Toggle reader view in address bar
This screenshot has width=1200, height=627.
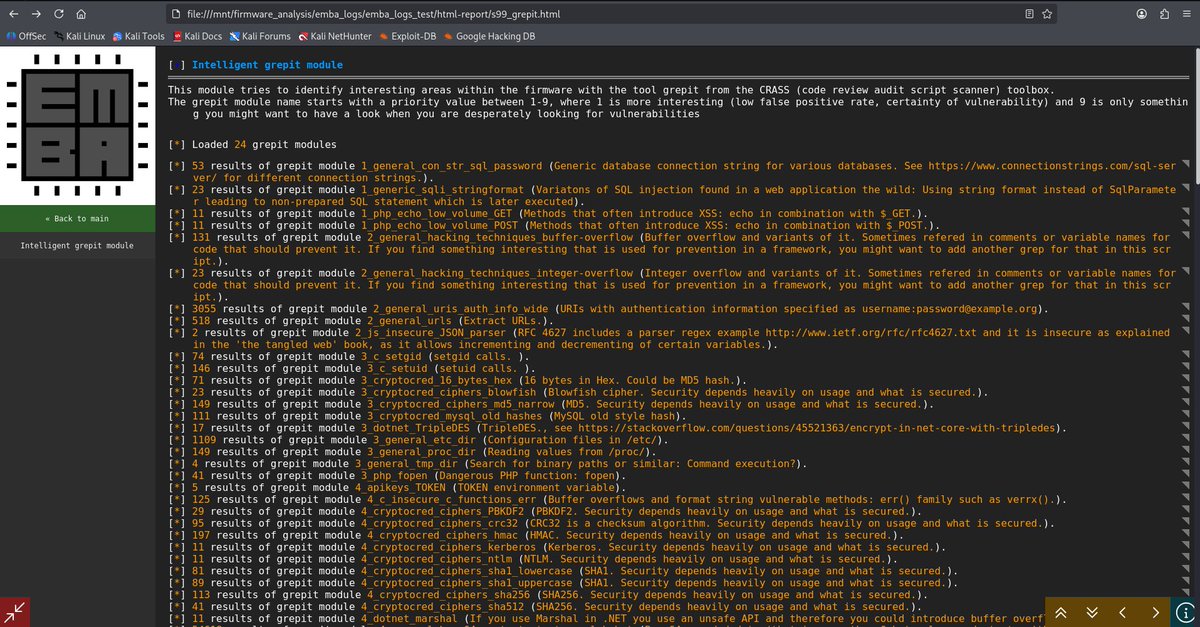pos(1030,15)
